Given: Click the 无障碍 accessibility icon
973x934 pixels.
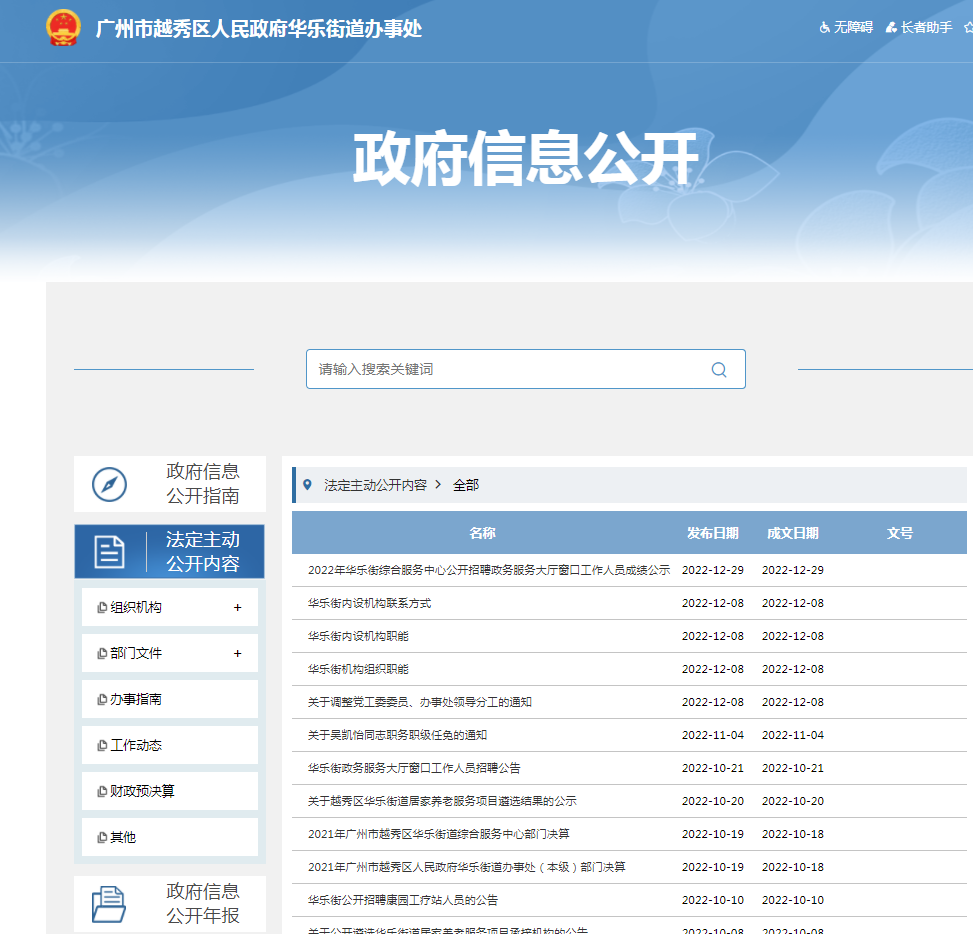Looking at the screenshot, I should [x=825, y=28].
